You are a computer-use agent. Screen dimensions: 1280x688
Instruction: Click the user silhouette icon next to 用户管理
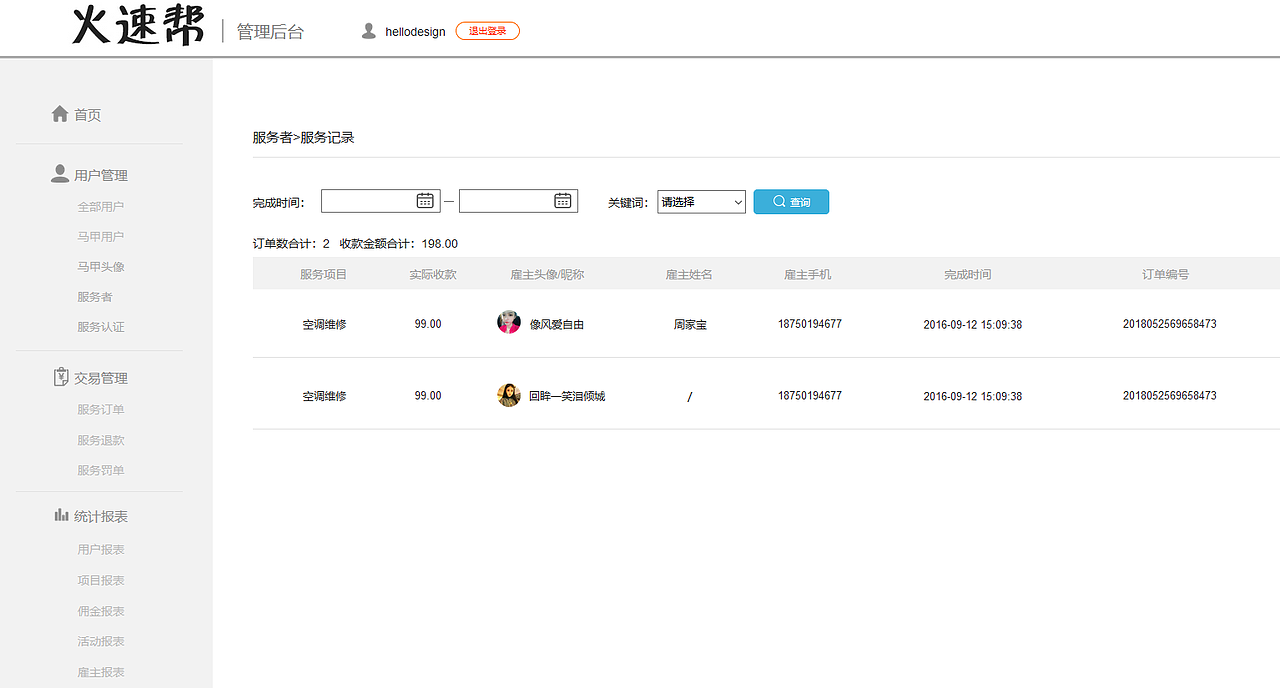[x=60, y=172]
